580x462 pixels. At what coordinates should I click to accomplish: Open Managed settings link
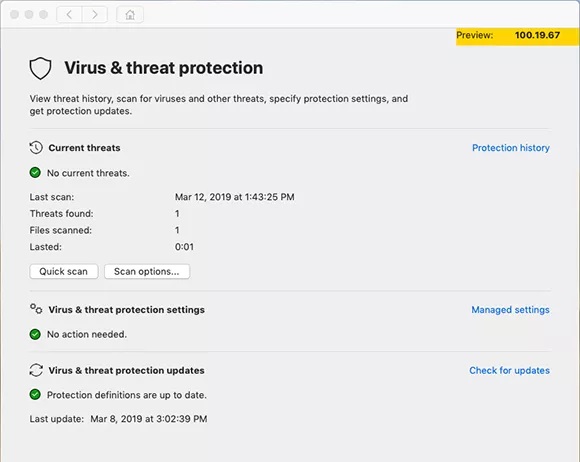510,310
